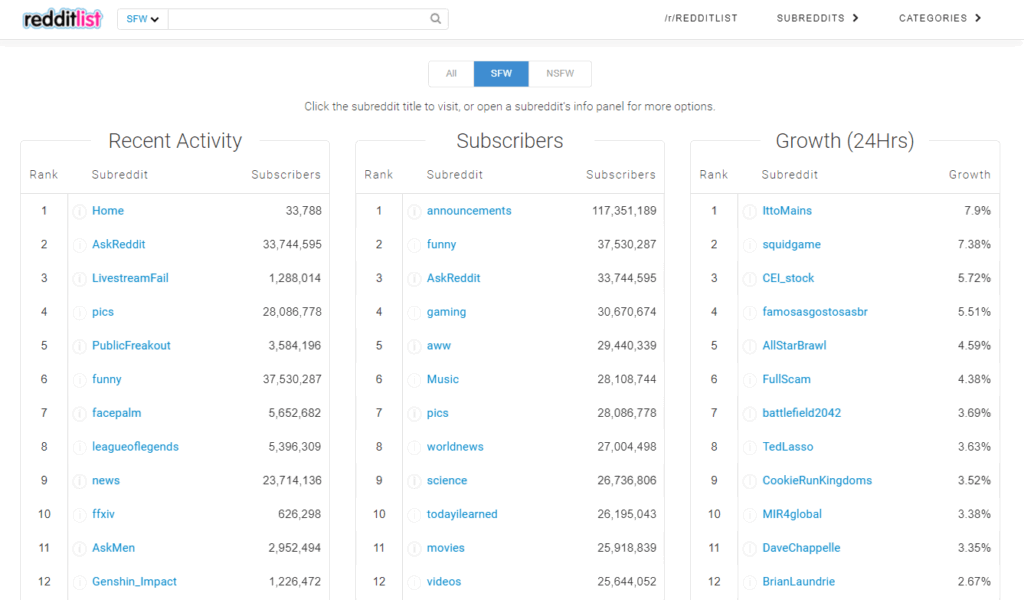Viewport: 1024px width, 600px height.
Task: Open info icon beside Genshin_Impact
Action: pos(79,582)
